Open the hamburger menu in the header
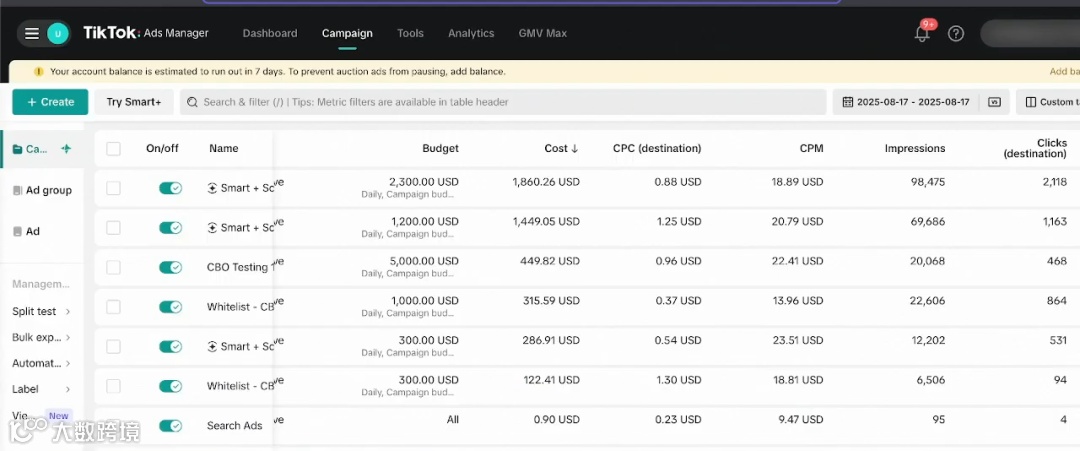This screenshot has height=451, width=1080. pyautogui.click(x=32, y=33)
